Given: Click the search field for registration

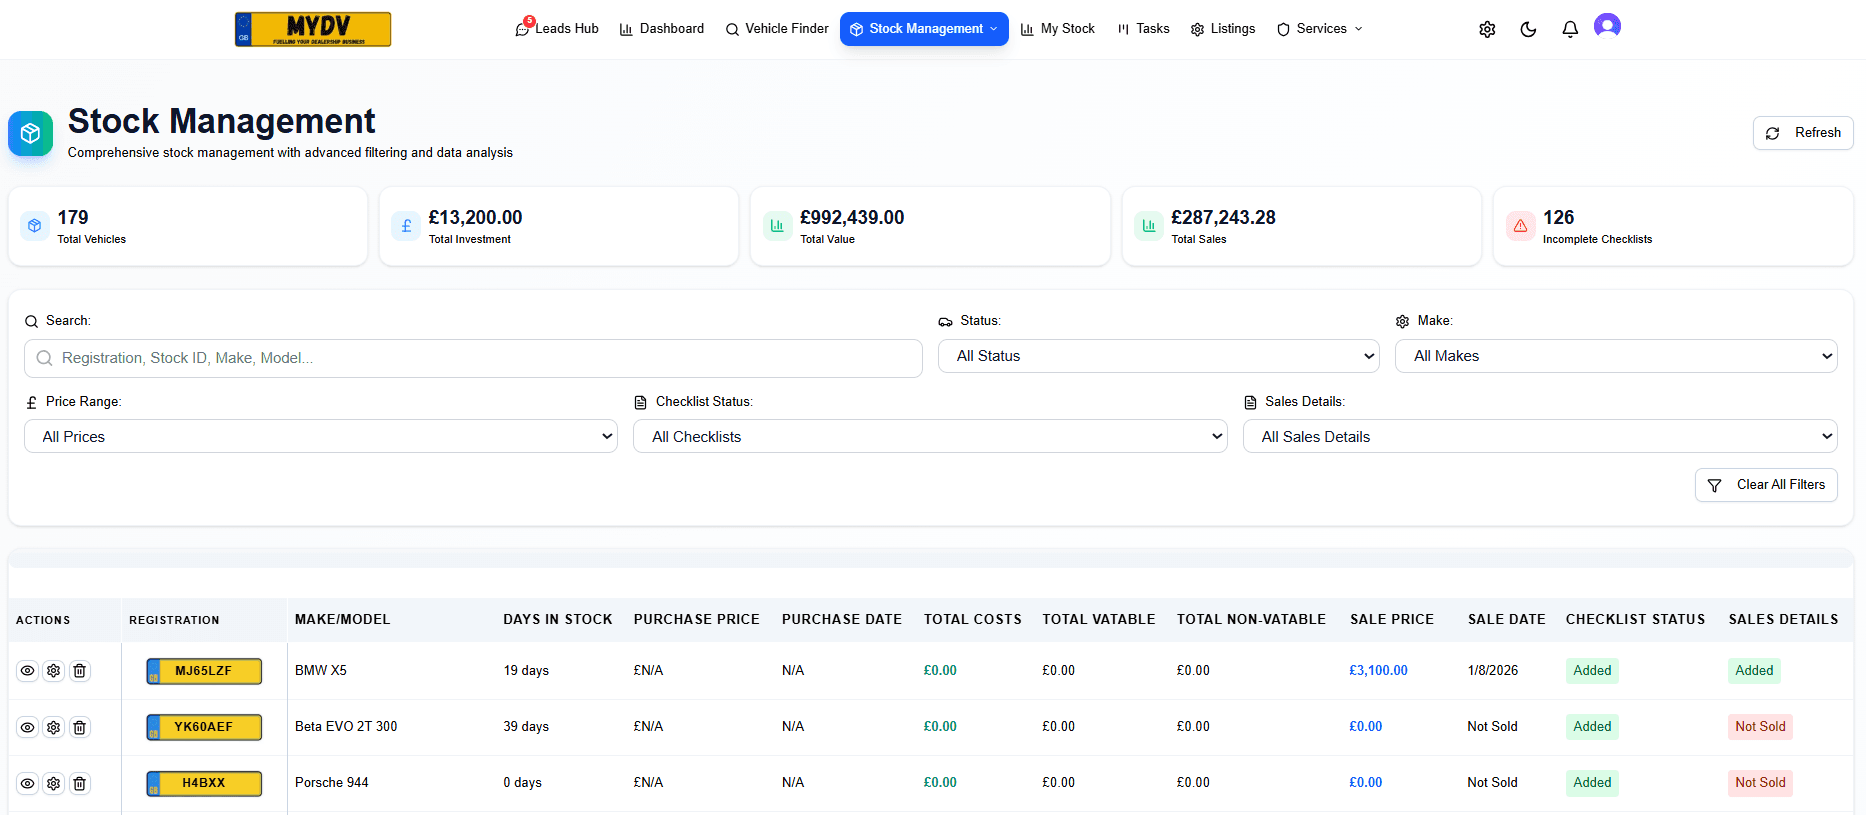Looking at the screenshot, I should [x=473, y=358].
